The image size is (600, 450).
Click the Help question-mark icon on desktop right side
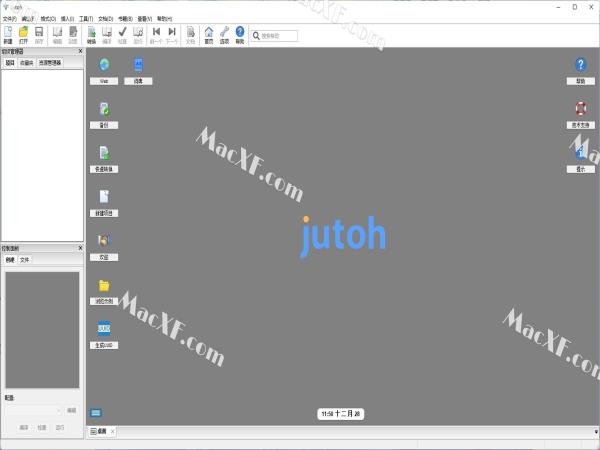580,64
